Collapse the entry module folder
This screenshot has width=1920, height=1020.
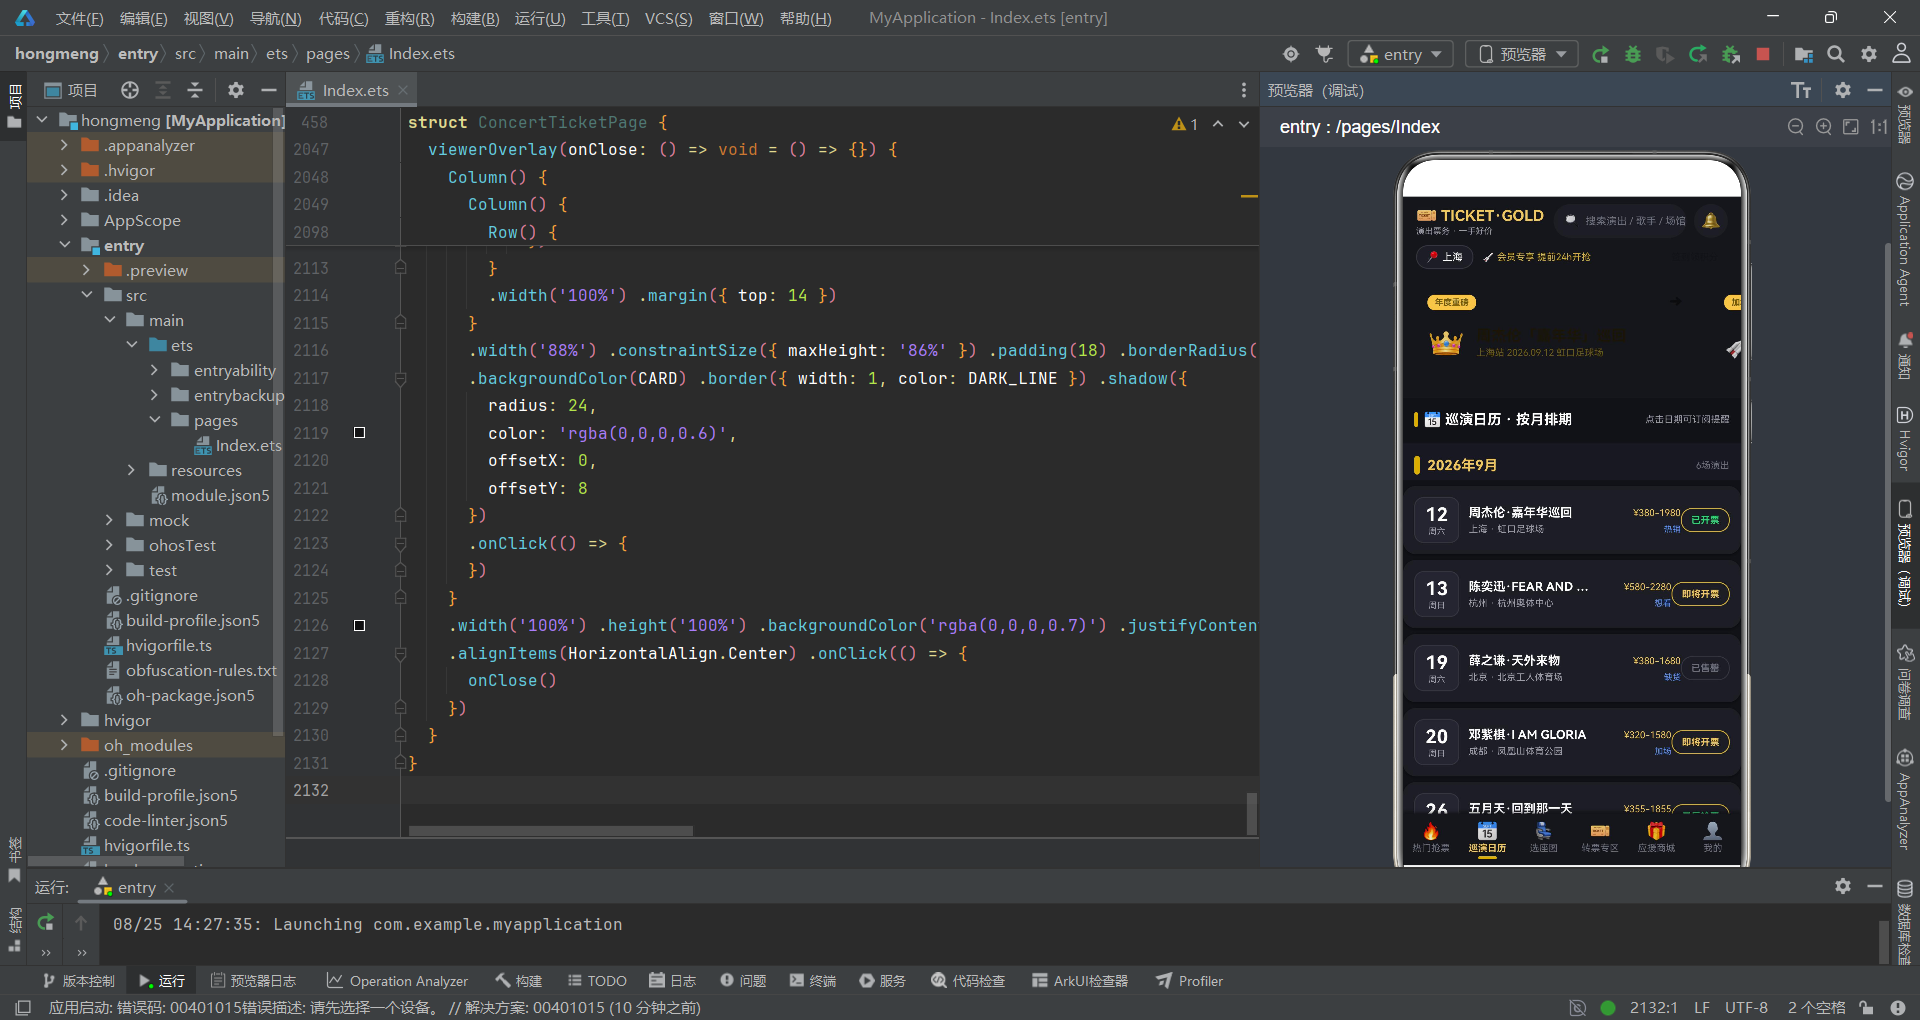[x=65, y=245]
